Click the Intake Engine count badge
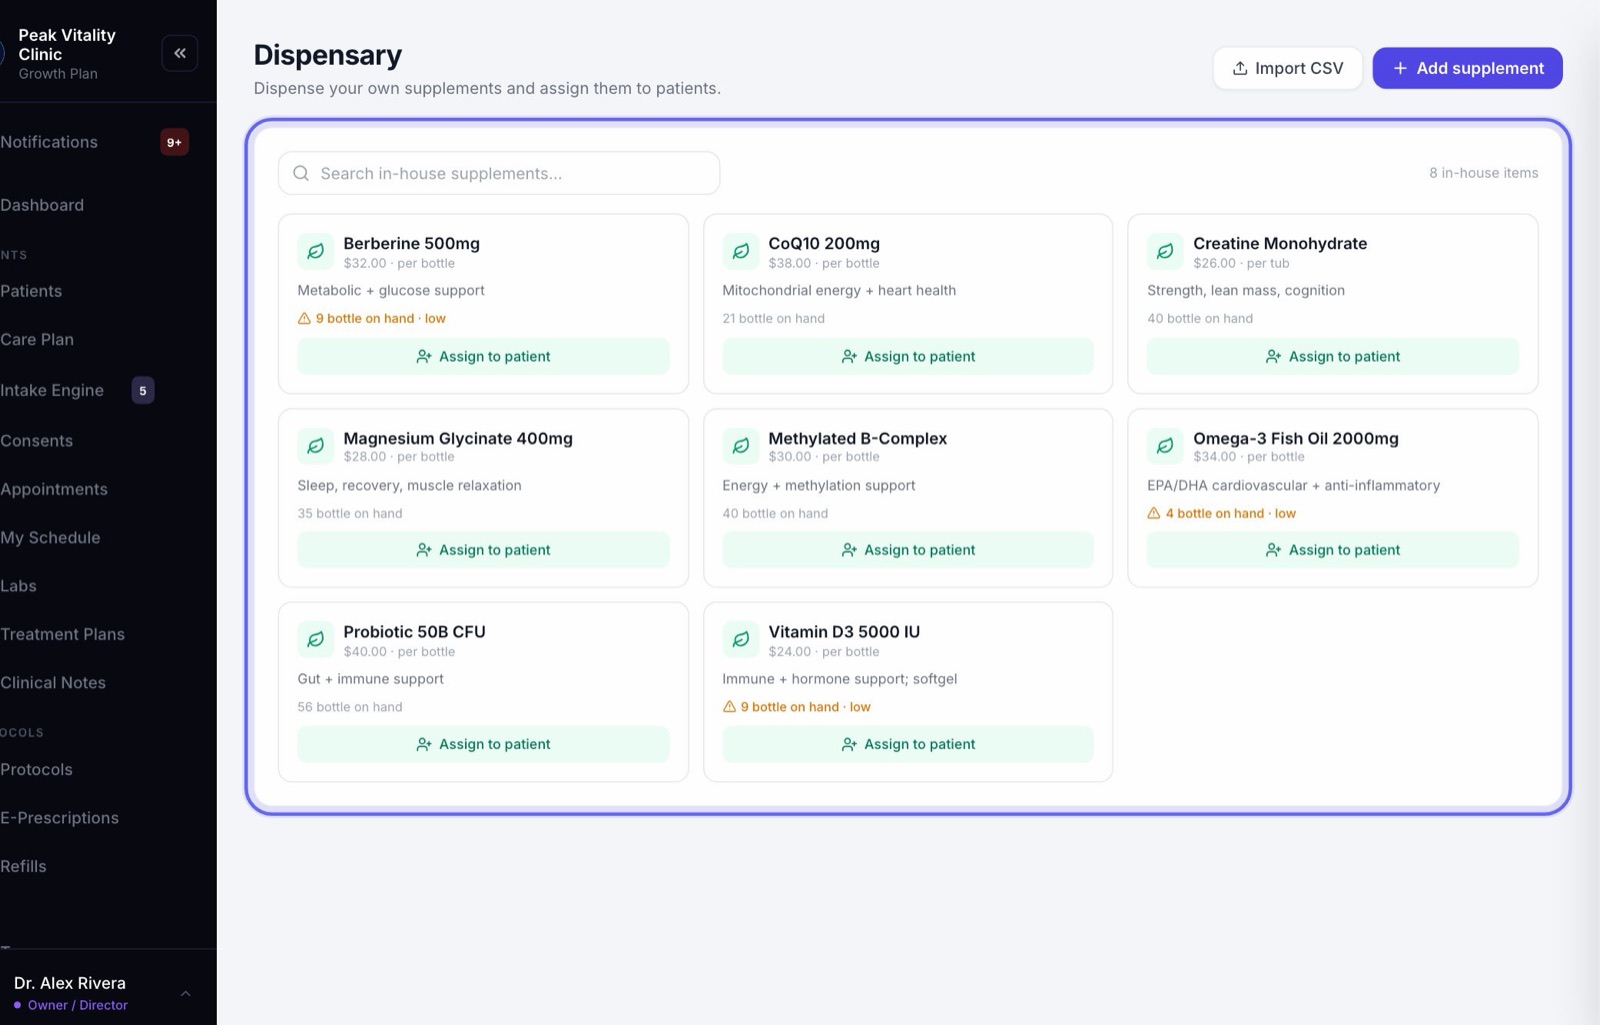Viewport: 1600px width, 1025px height. pos(143,391)
